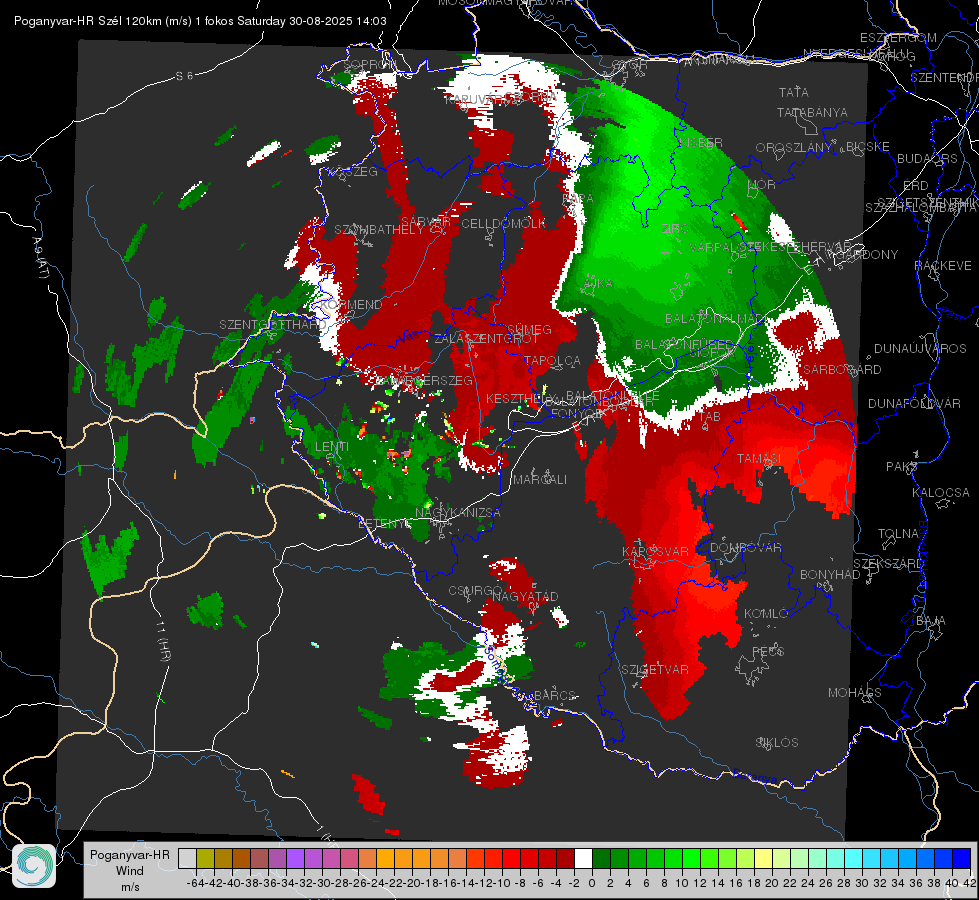The height and width of the screenshot is (900, 979).
Task: Click the radar title text with date 30-08-2025
Action: point(200,21)
